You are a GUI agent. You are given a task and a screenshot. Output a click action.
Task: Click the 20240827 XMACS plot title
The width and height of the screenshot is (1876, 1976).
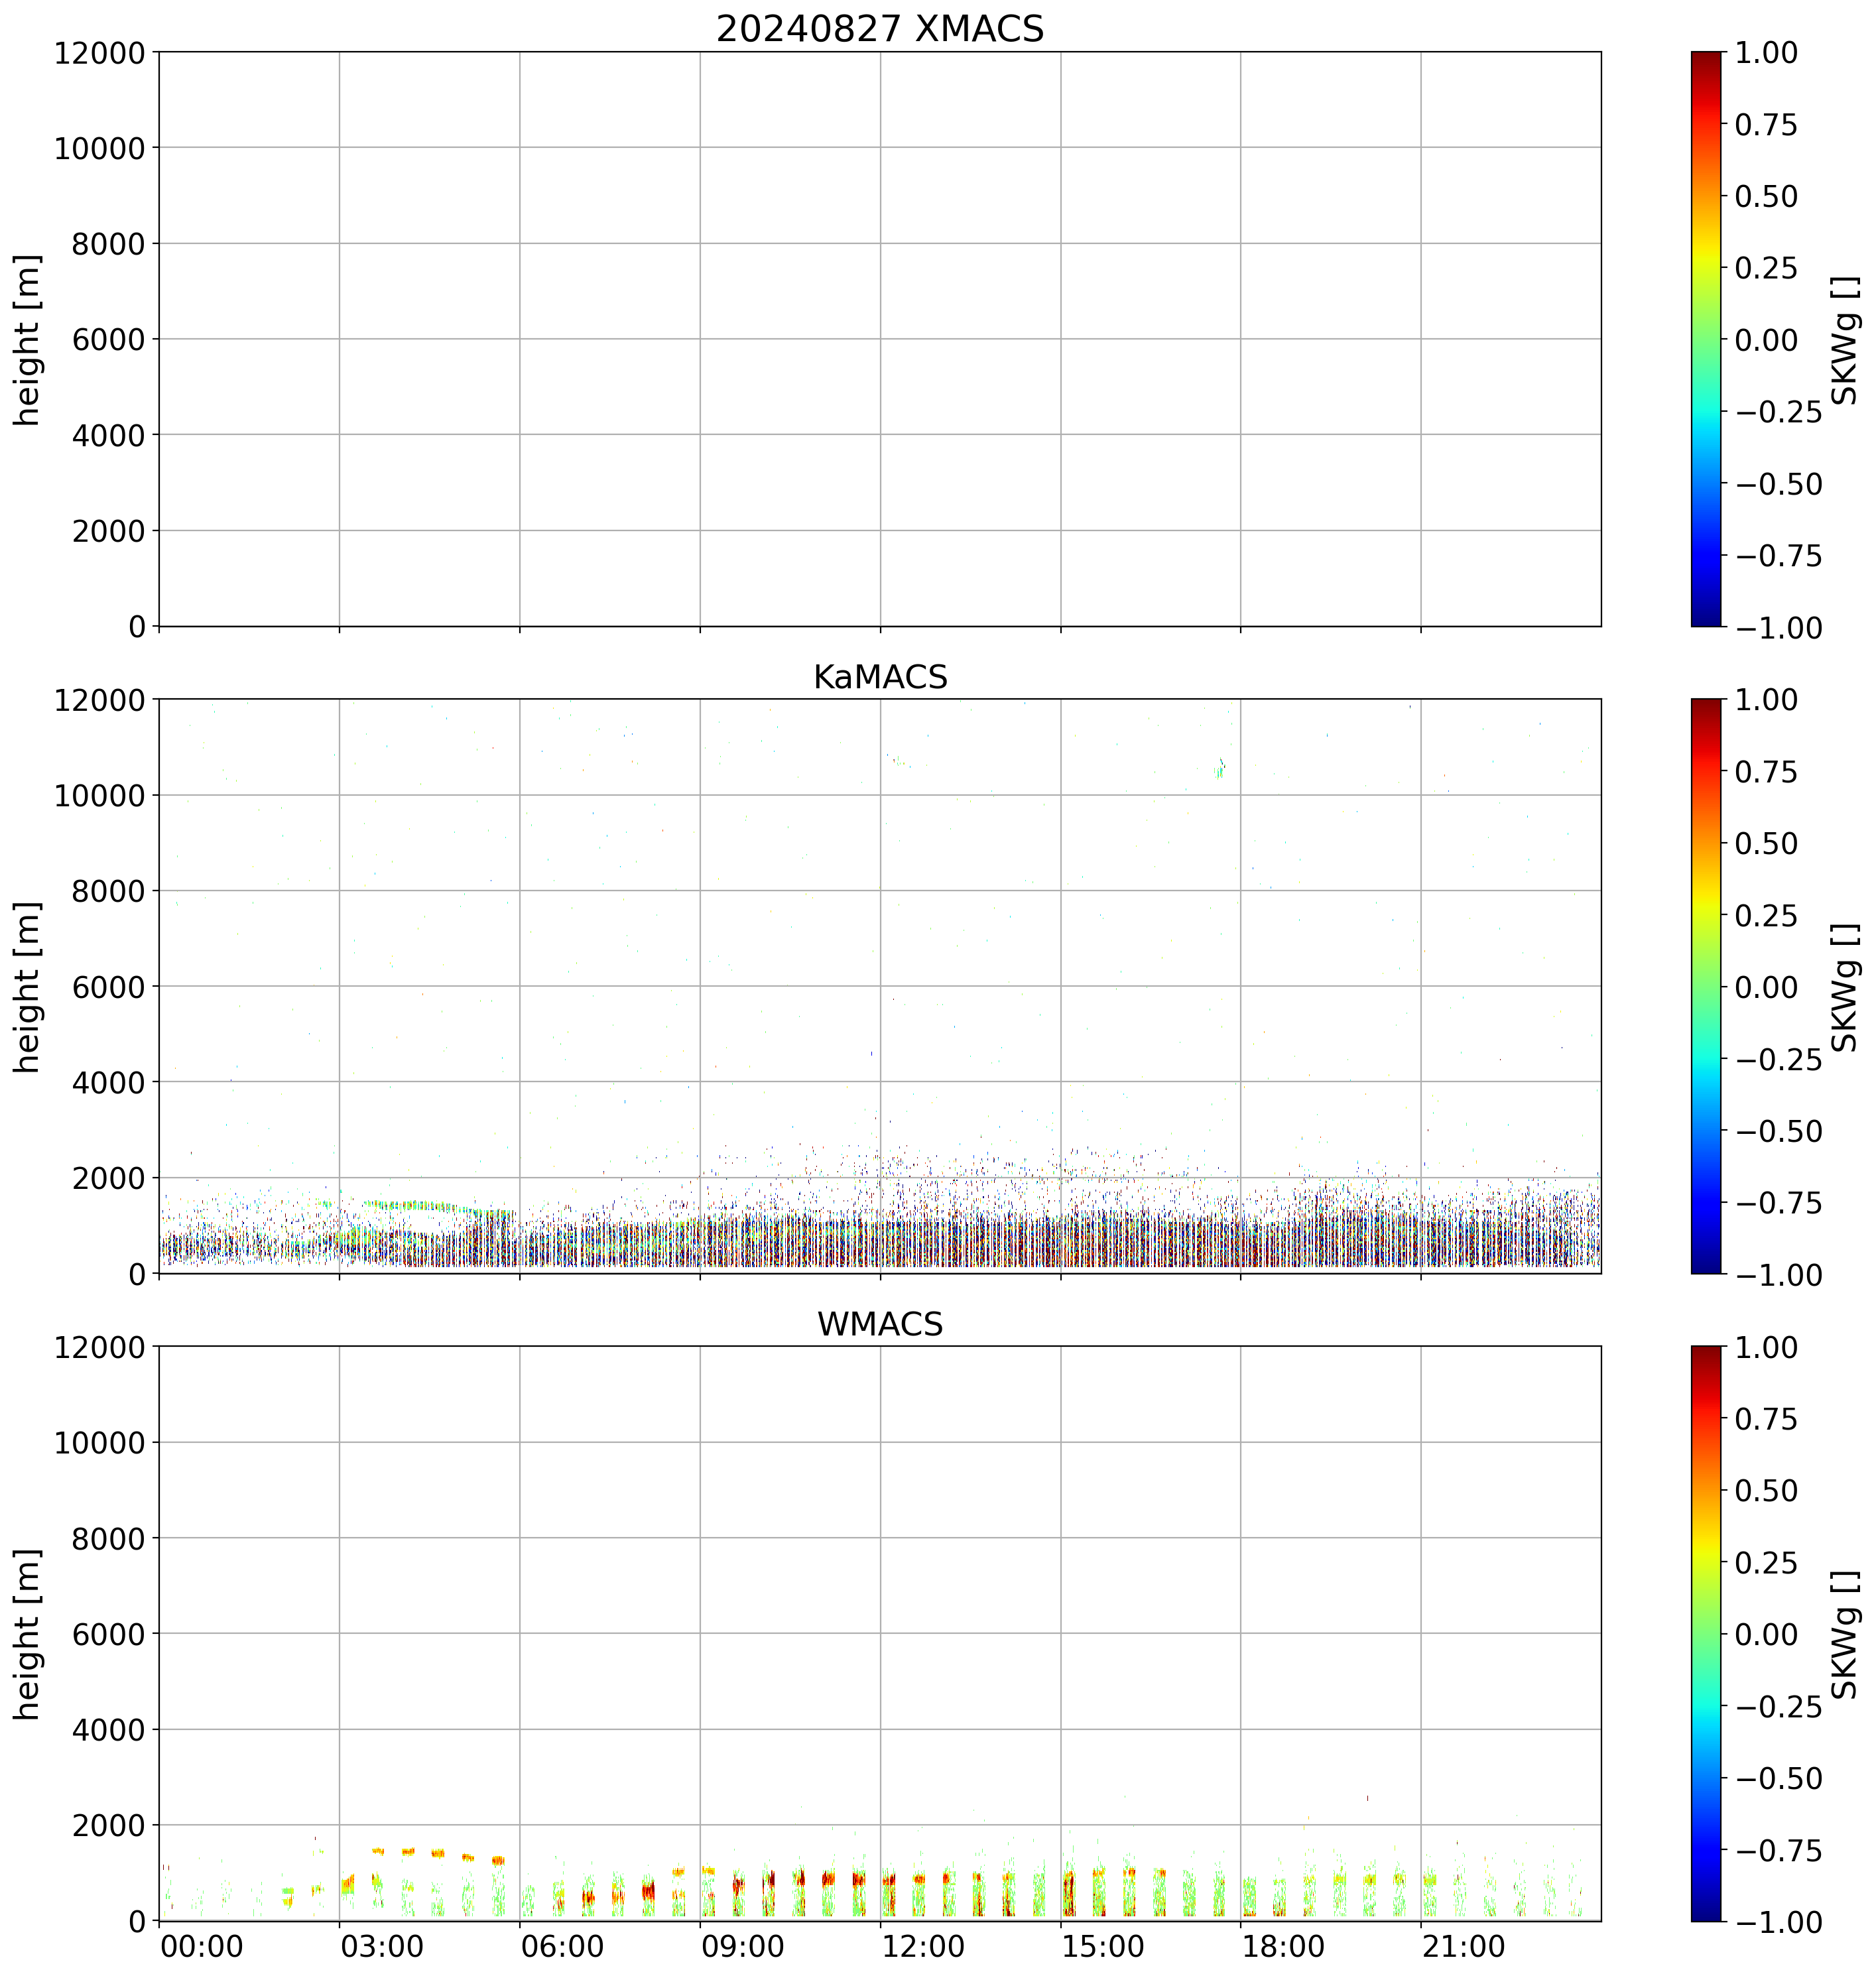pos(879,29)
